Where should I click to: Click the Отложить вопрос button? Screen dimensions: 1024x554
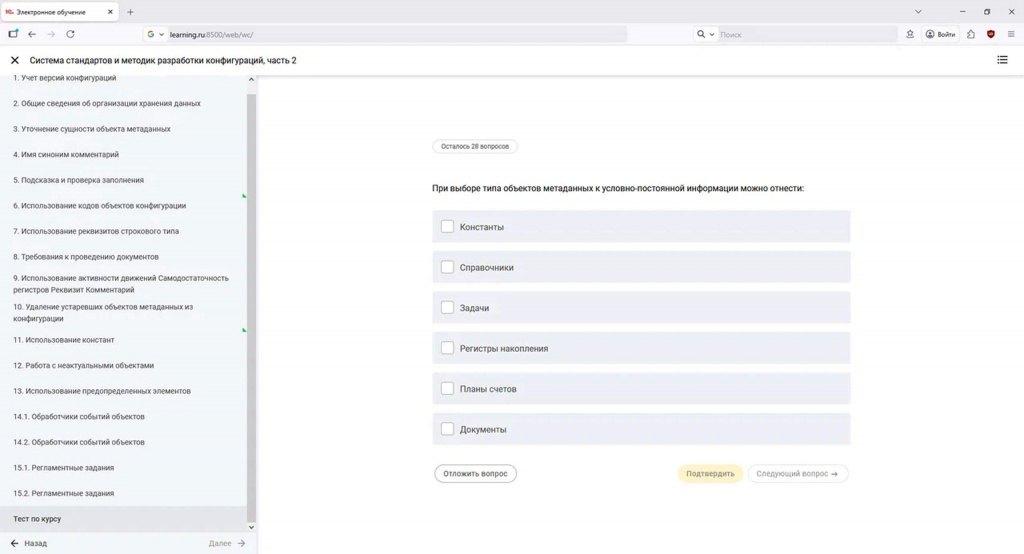475,474
